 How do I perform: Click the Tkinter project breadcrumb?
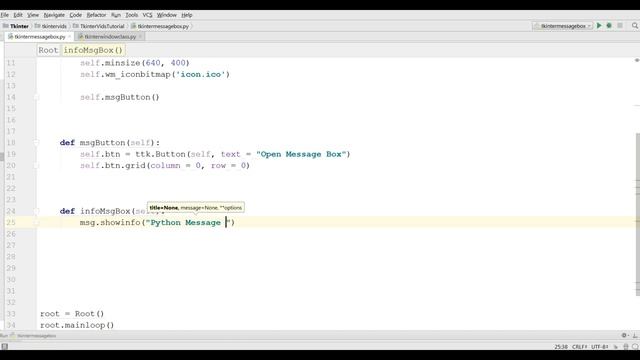coord(16,26)
